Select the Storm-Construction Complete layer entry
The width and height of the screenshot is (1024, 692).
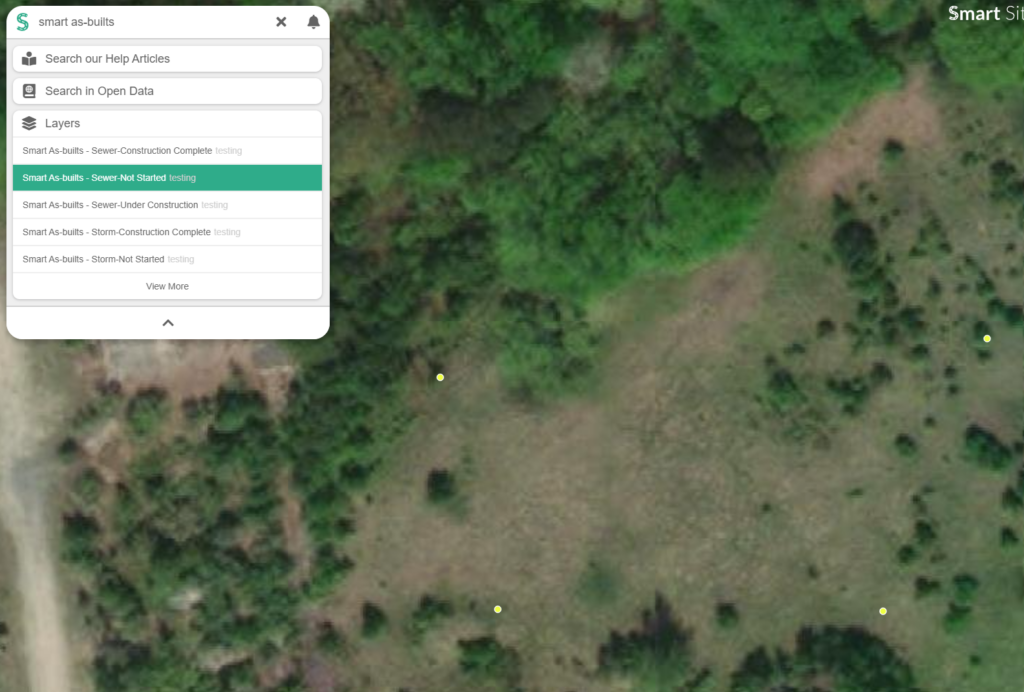(167, 231)
